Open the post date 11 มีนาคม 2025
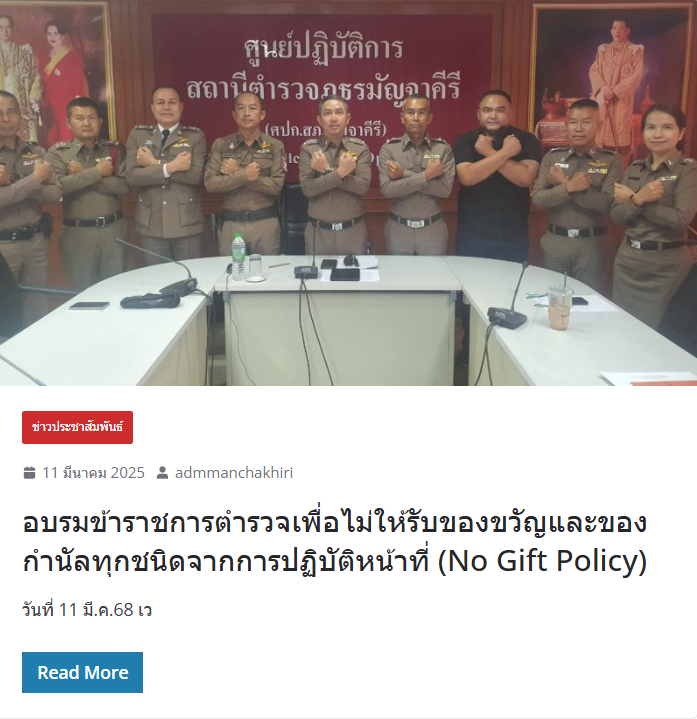The width and height of the screenshot is (697, 719). tap(94, 472)
